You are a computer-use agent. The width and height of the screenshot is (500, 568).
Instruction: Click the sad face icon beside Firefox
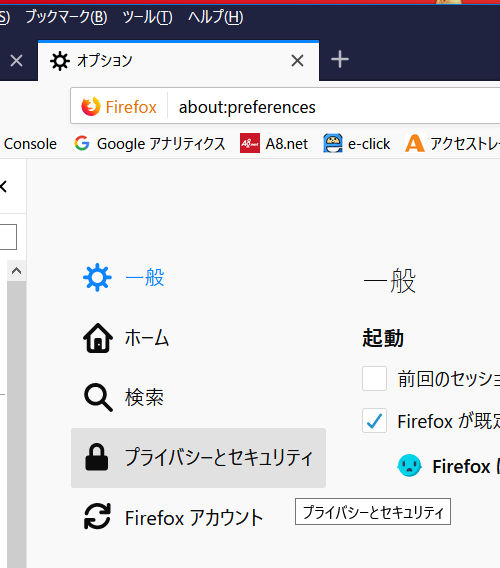409,465
